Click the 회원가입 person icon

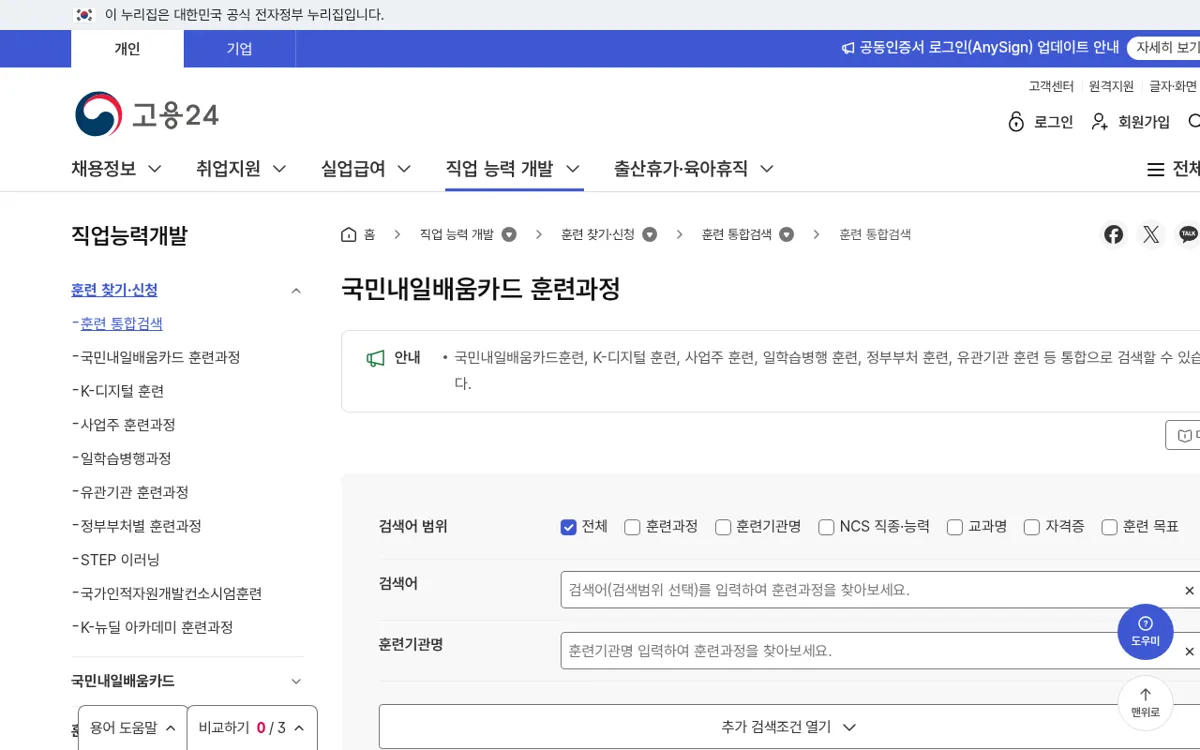click(1100, 122)
